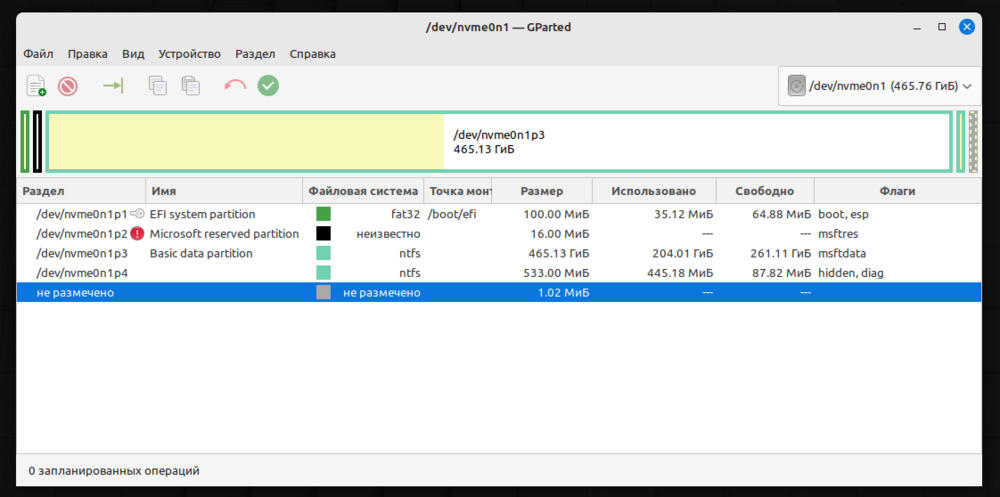Click the 16.00 МиБ size cell

[x=560, y=234]
